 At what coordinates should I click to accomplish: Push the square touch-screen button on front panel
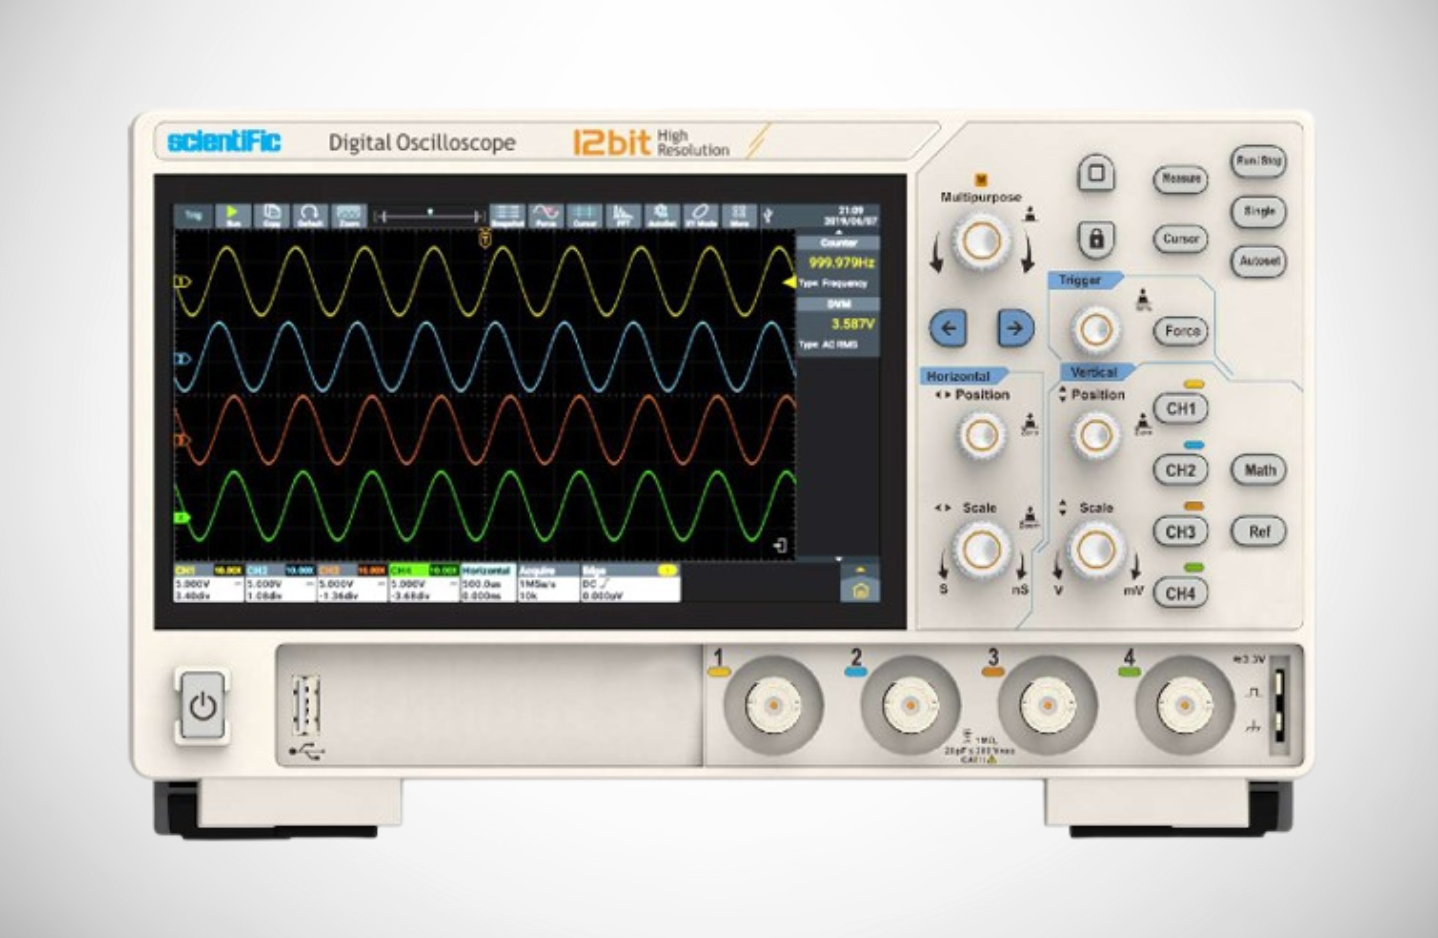coord(1096,173)
